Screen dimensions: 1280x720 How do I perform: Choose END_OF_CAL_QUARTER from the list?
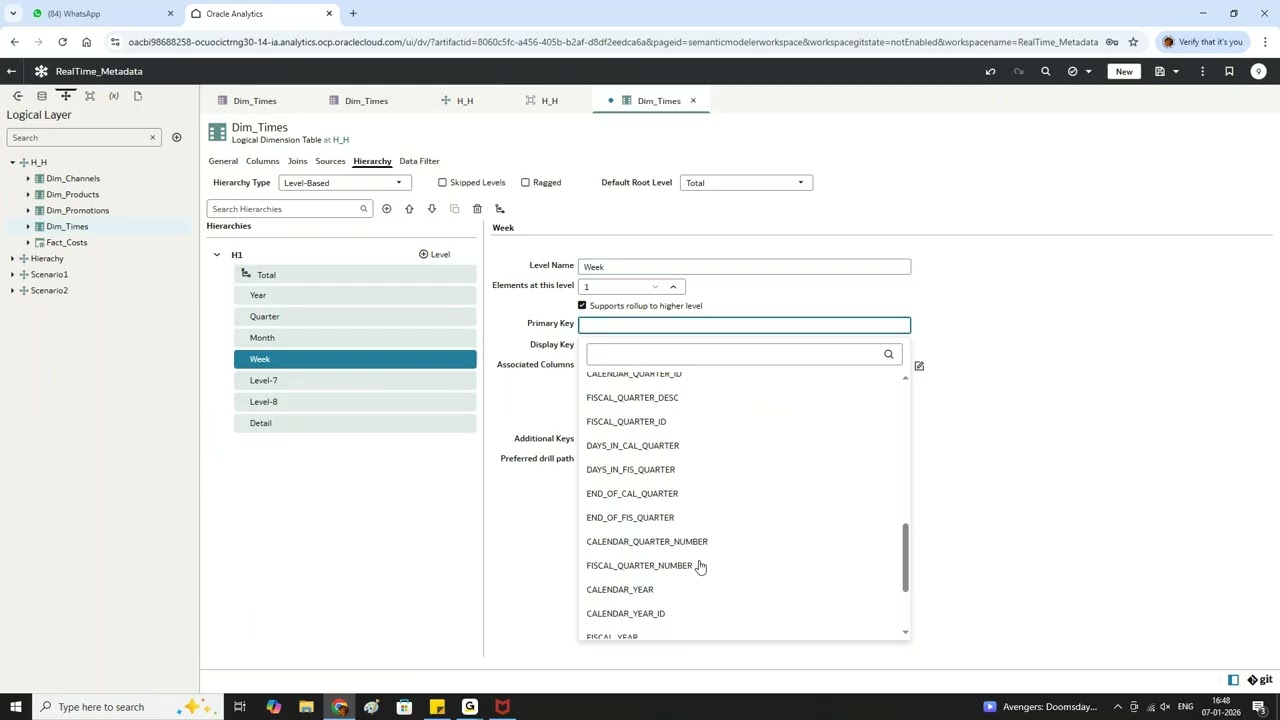pos(632,494)
